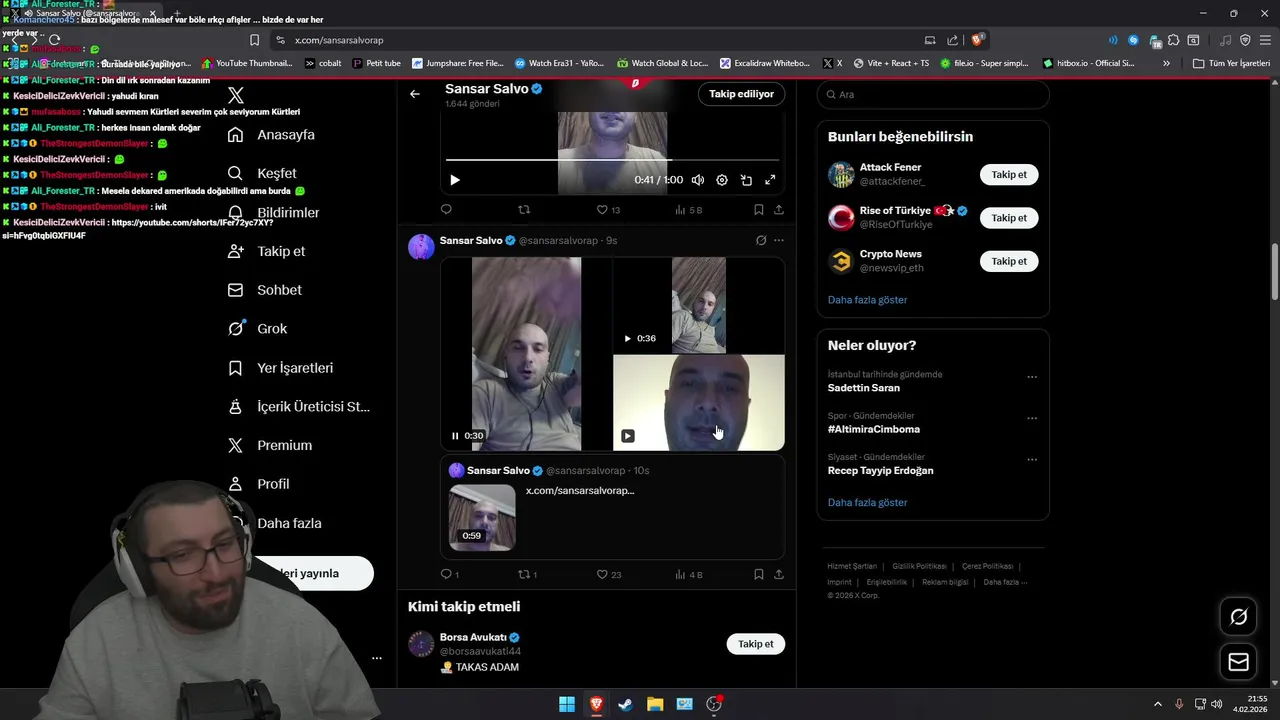Open Grok explain icon on 9s post
The width and height of the screenshot is (1280, 720).
pyautogui.click(x=761, y=240)
